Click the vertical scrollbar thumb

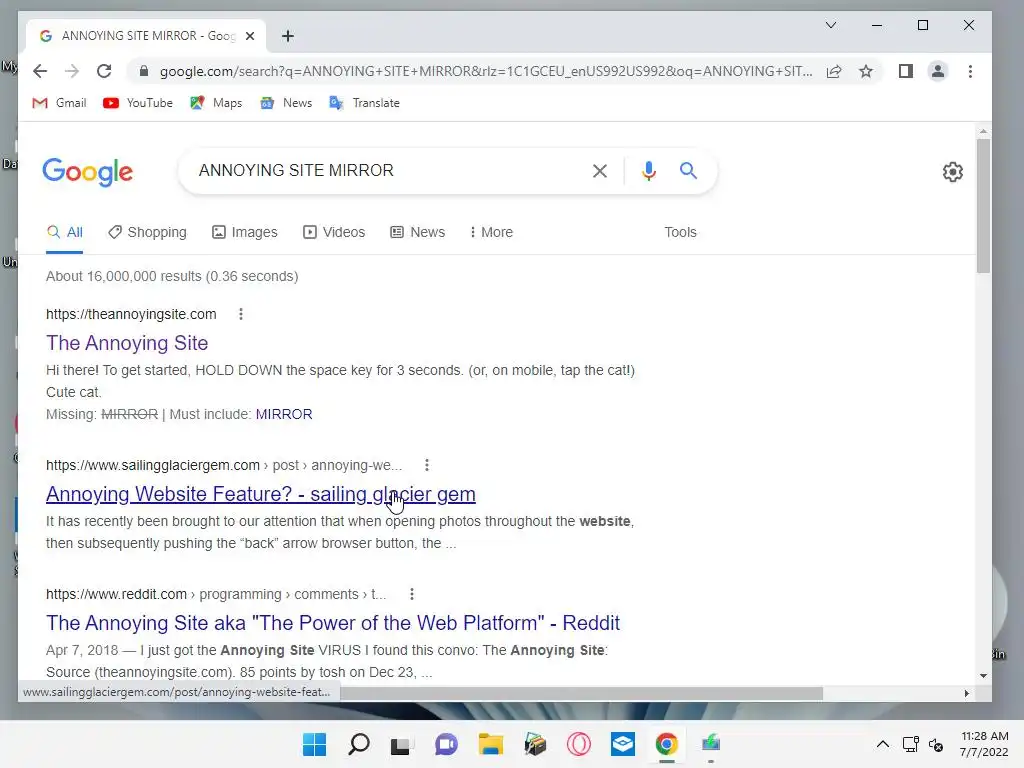point(984,206)
